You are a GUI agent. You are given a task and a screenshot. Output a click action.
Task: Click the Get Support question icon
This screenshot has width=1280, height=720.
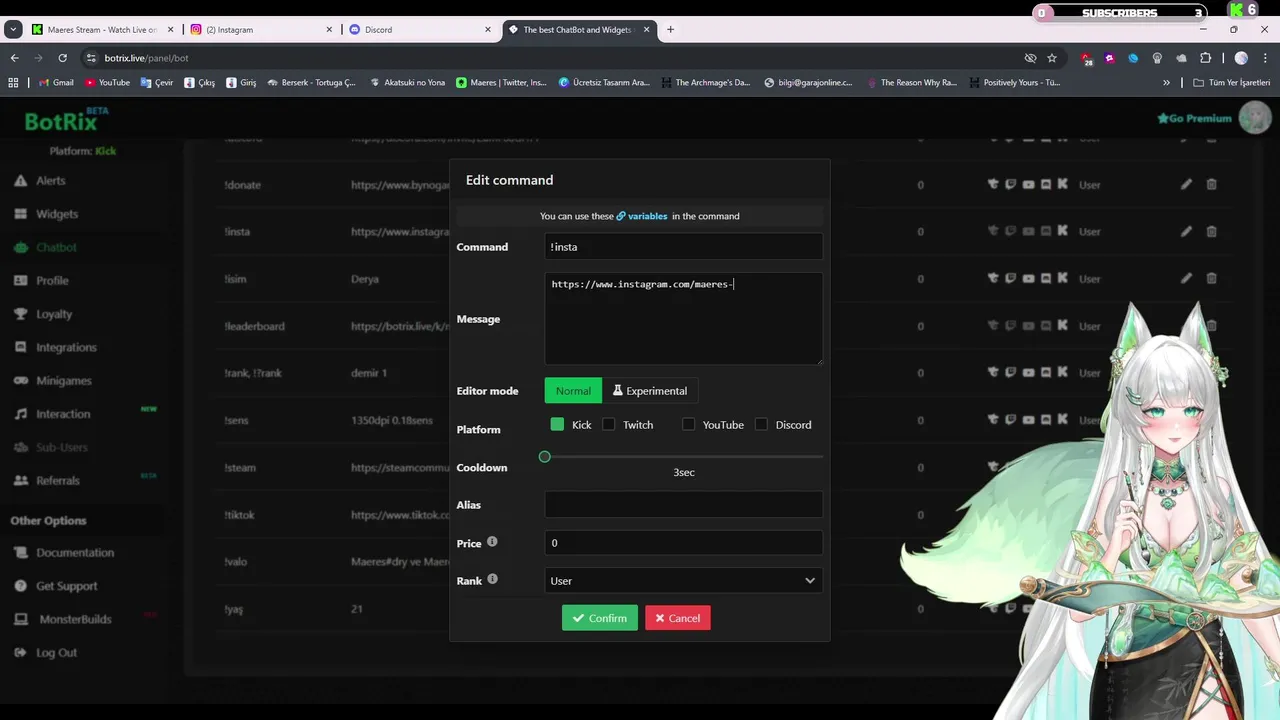pos(20,586)
